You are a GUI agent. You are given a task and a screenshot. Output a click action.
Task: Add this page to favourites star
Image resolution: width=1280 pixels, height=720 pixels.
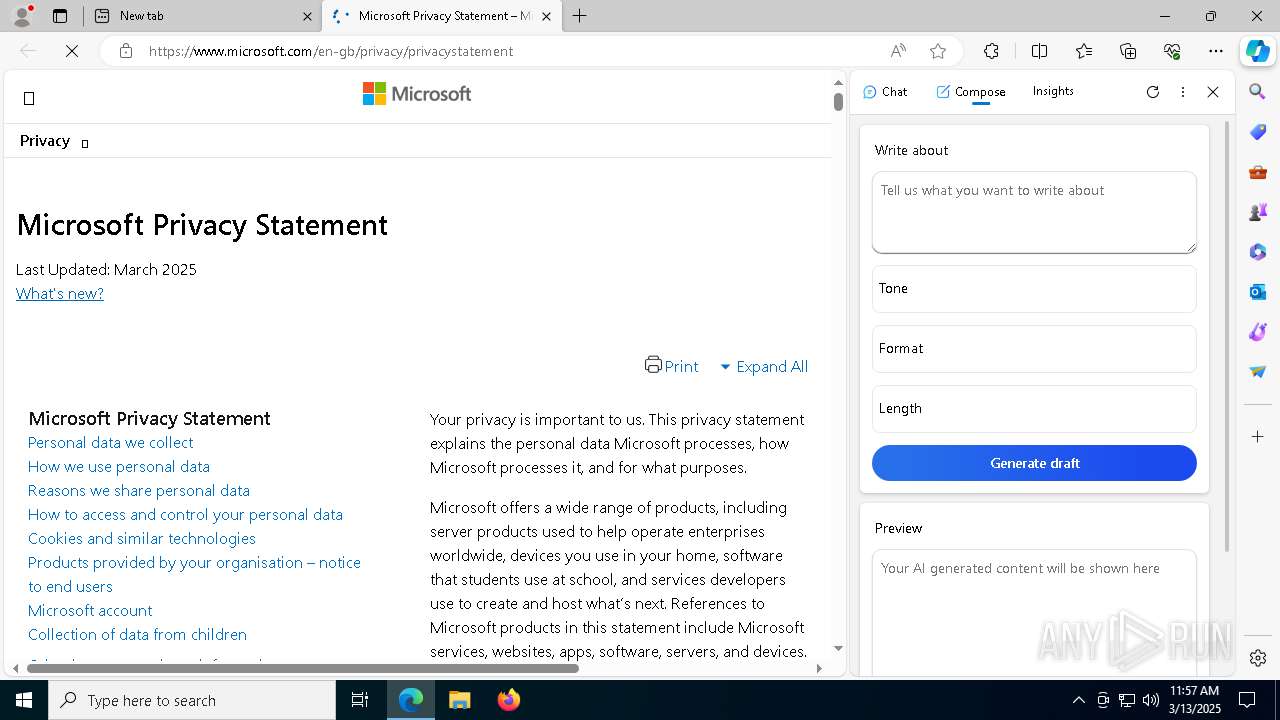click(937, 51)
